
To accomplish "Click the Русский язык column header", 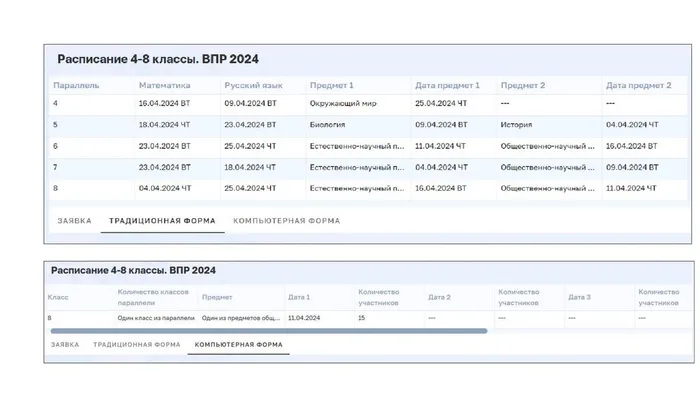I will [x=253, y=85].
